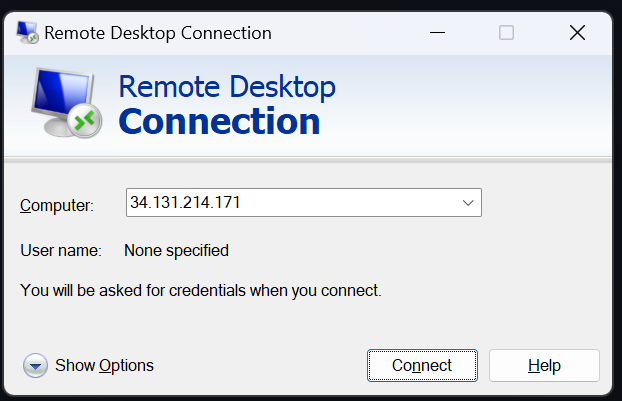Close the Remote Desktop Connection dialog
The height and width of the screenshot is (401, 622).
point(577,33)
